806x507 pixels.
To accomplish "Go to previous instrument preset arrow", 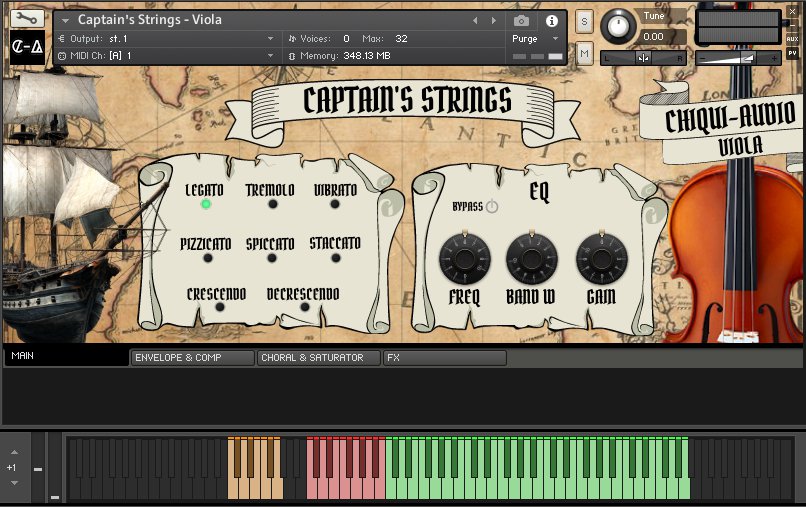I will coord(476,20).
